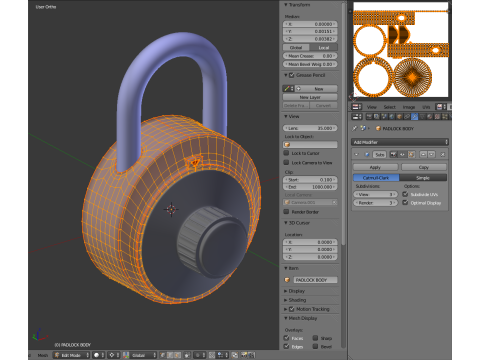Open the Object Data properties tab
480x360 pixels.
coord(422,116)
